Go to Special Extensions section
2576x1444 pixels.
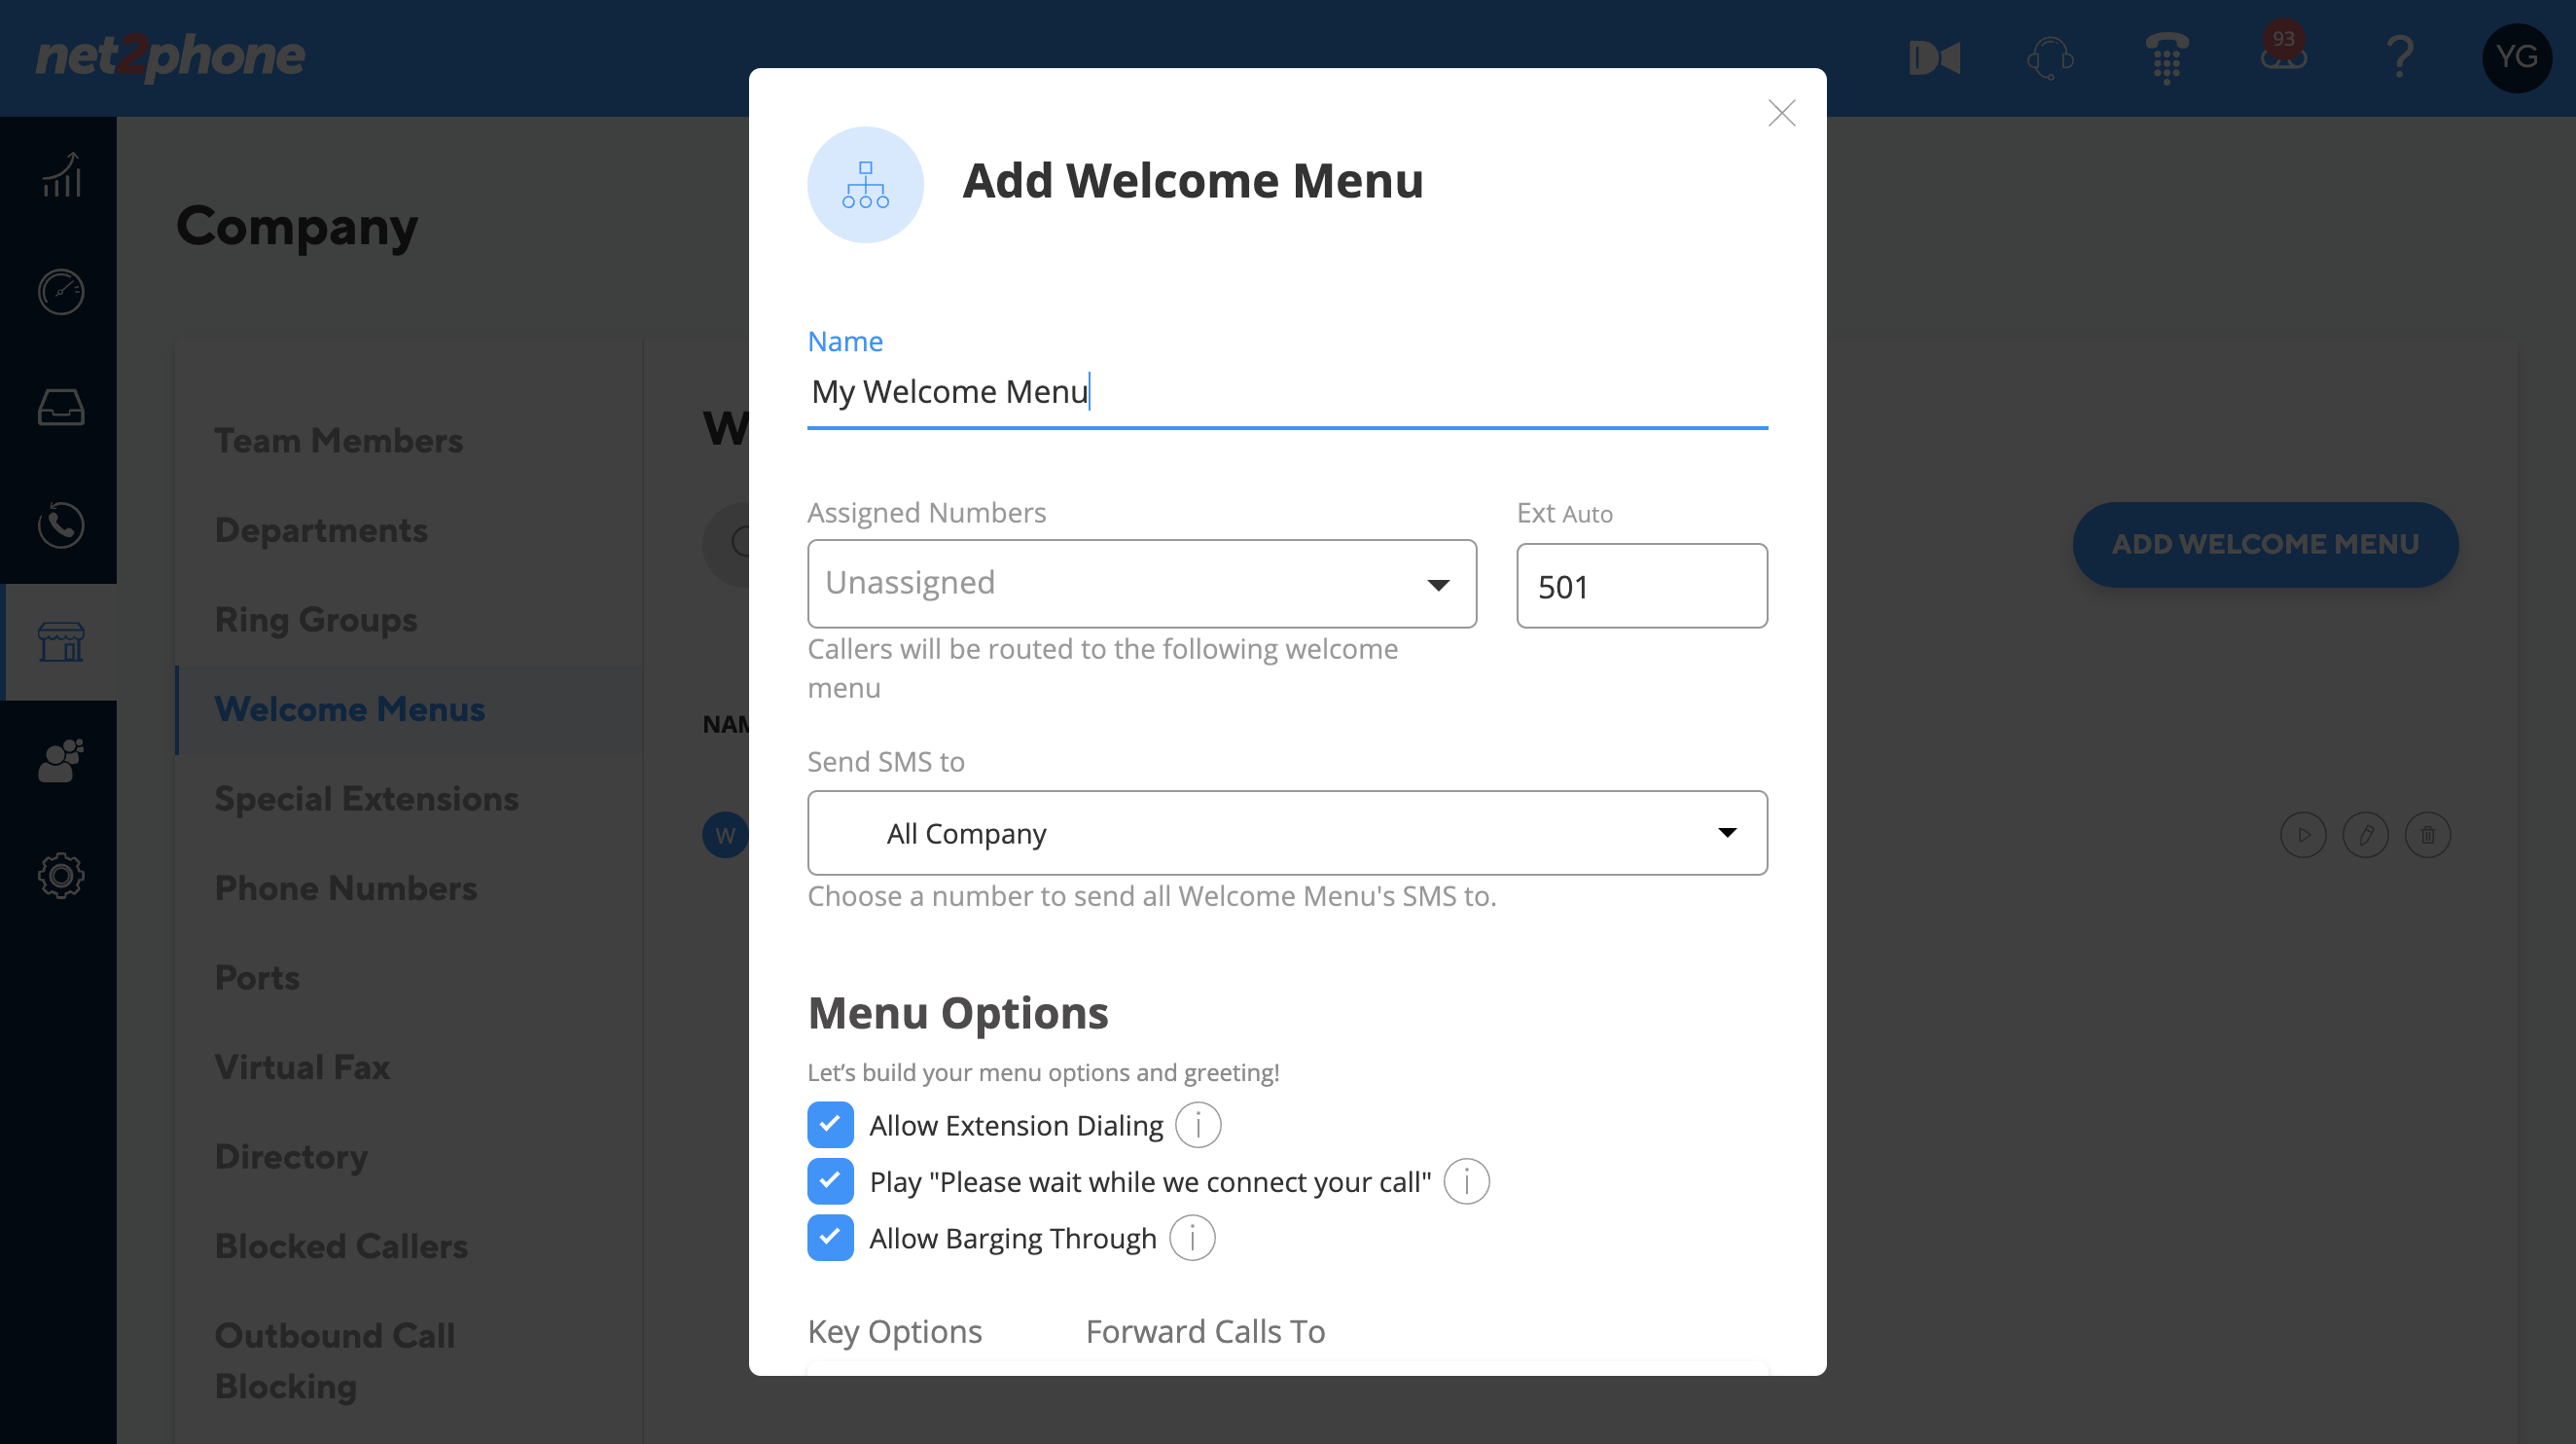(x=367, y=798)
